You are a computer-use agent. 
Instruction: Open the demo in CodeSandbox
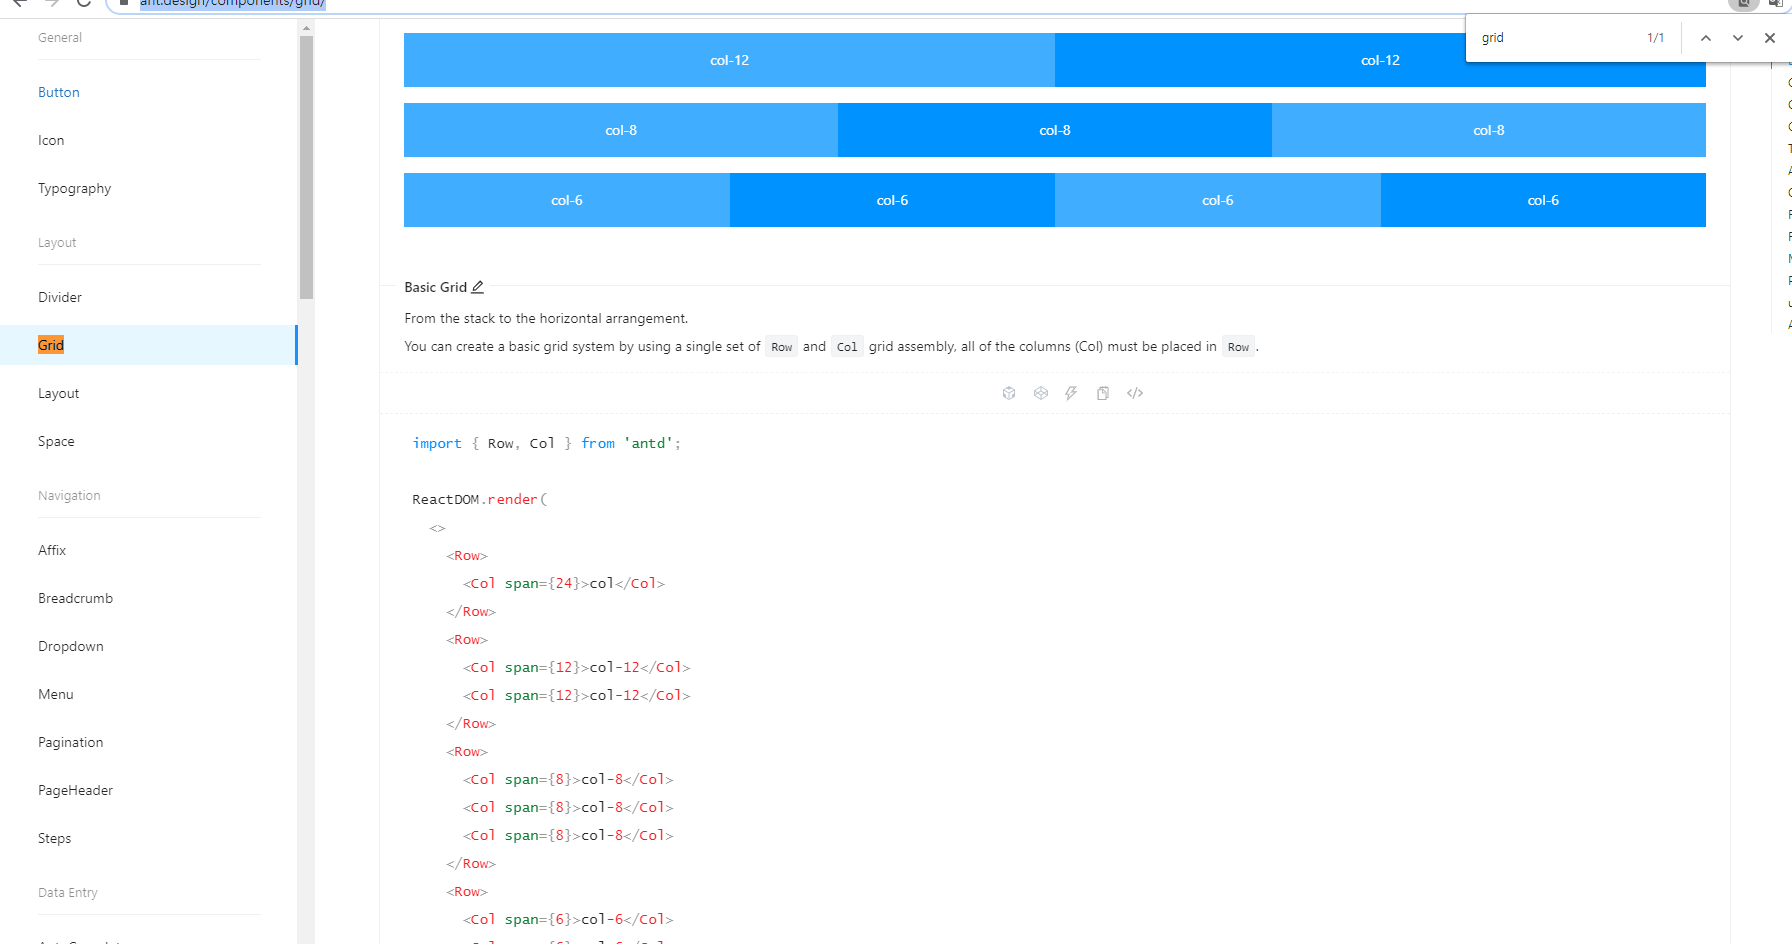pyautogui.click(x=1009, y=393)
